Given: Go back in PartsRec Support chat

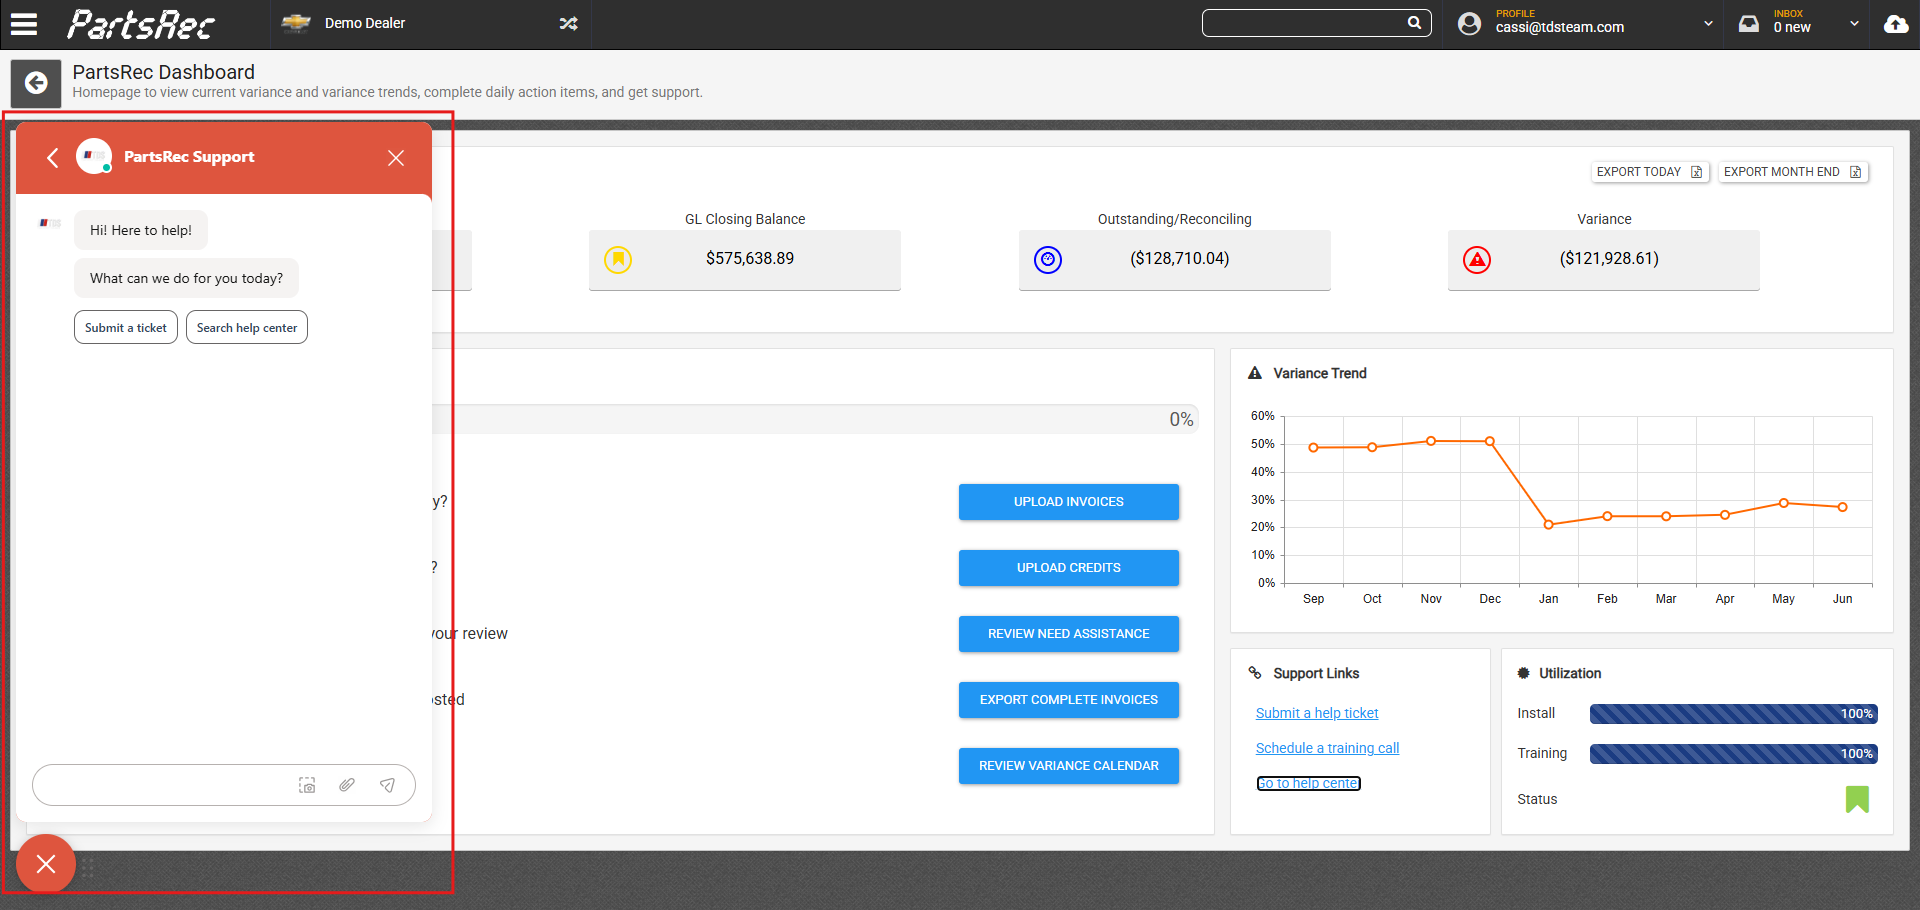Looking at the screenshot, I should 53,157.
